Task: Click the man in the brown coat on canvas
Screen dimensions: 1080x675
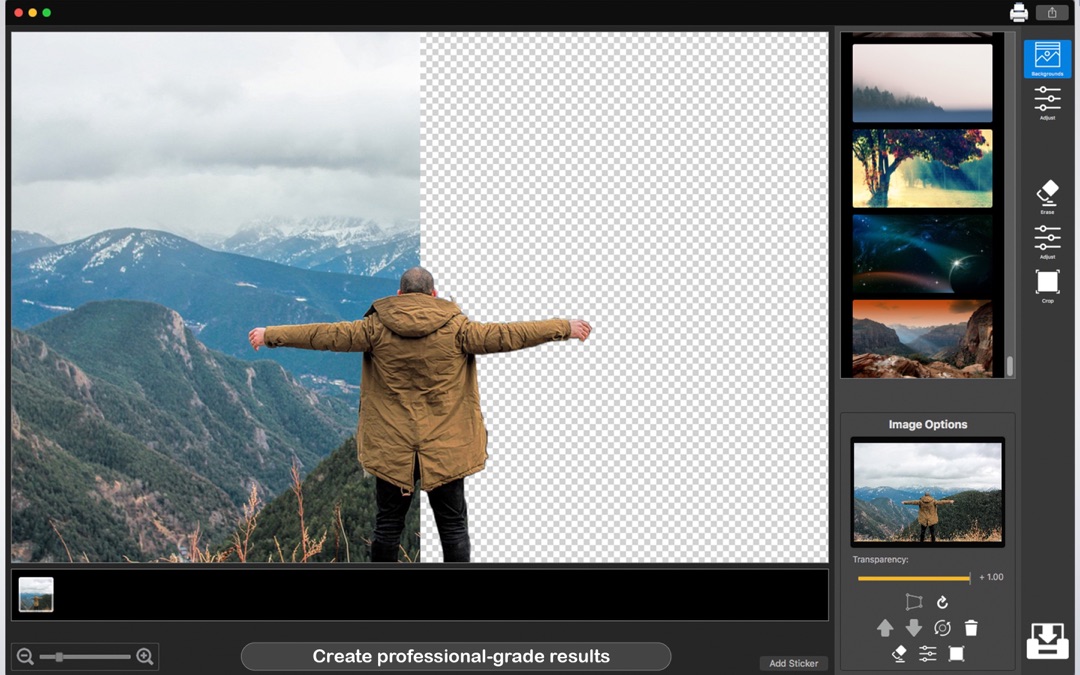Action: click(420, 413)
